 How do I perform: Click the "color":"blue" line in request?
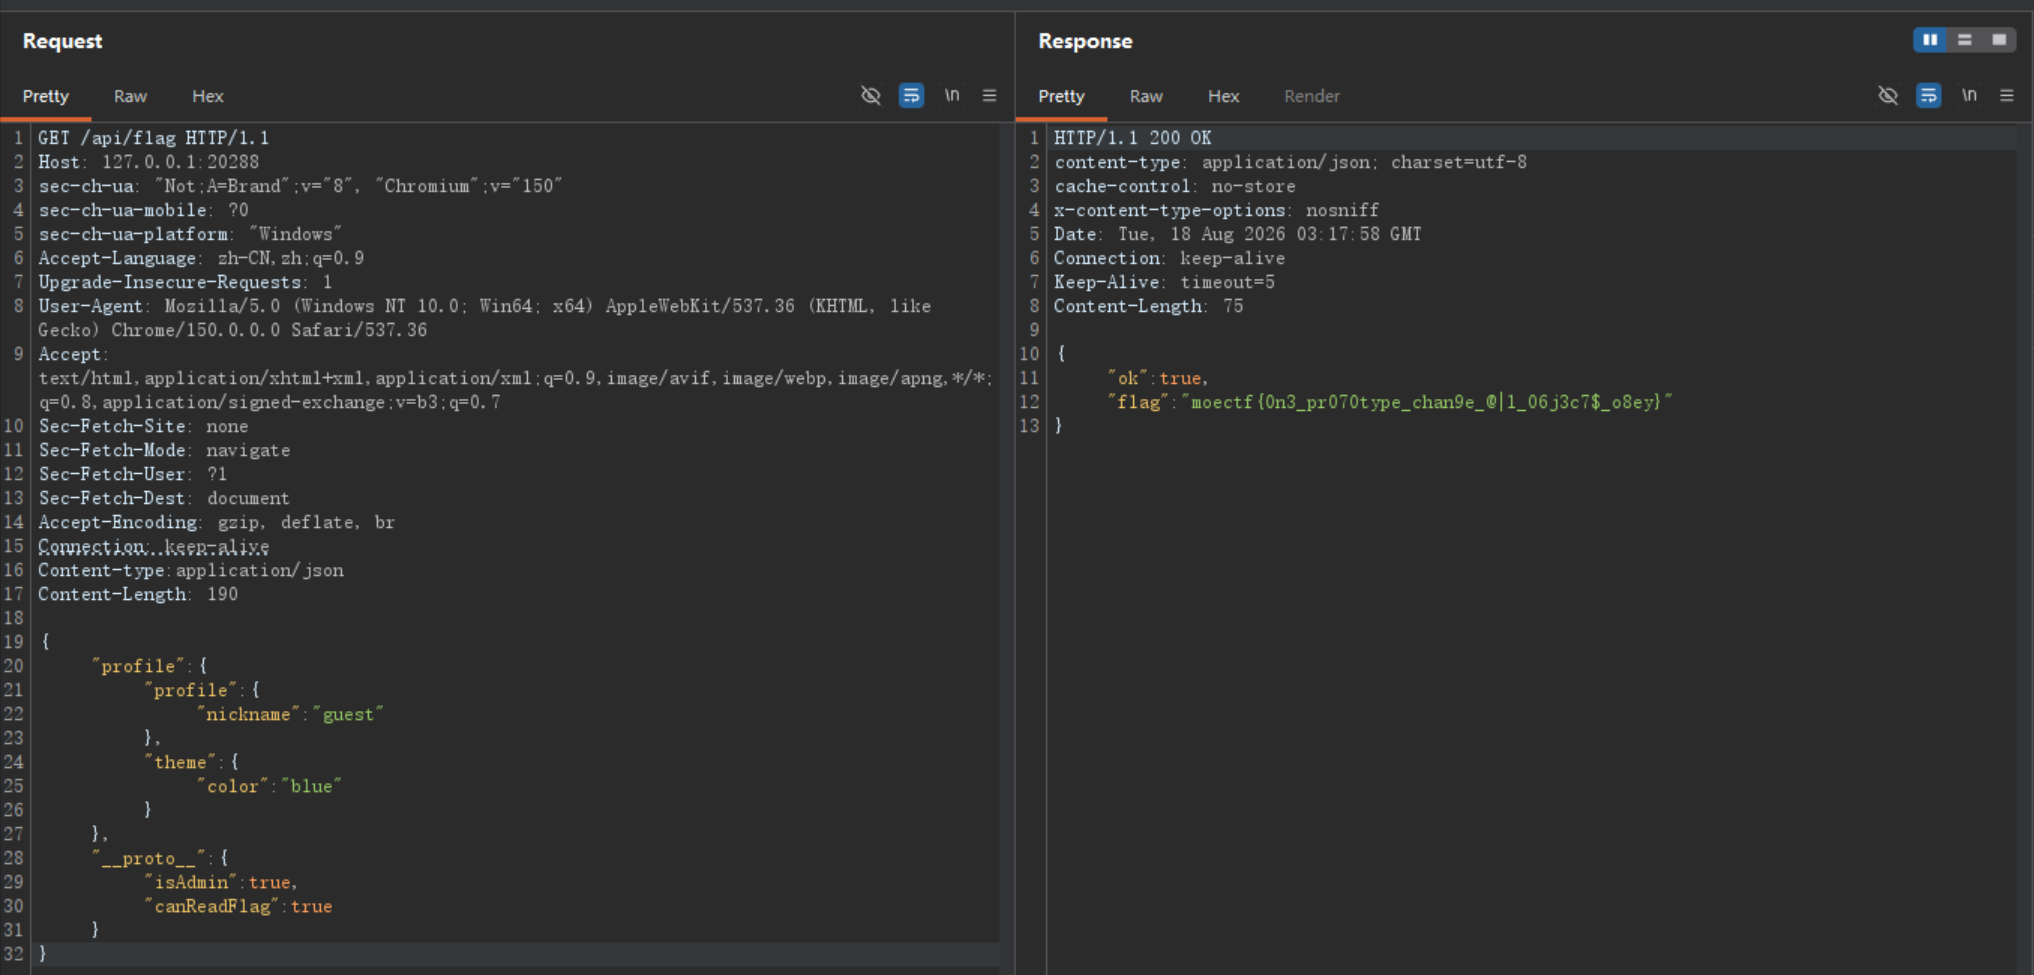[269, 786]
